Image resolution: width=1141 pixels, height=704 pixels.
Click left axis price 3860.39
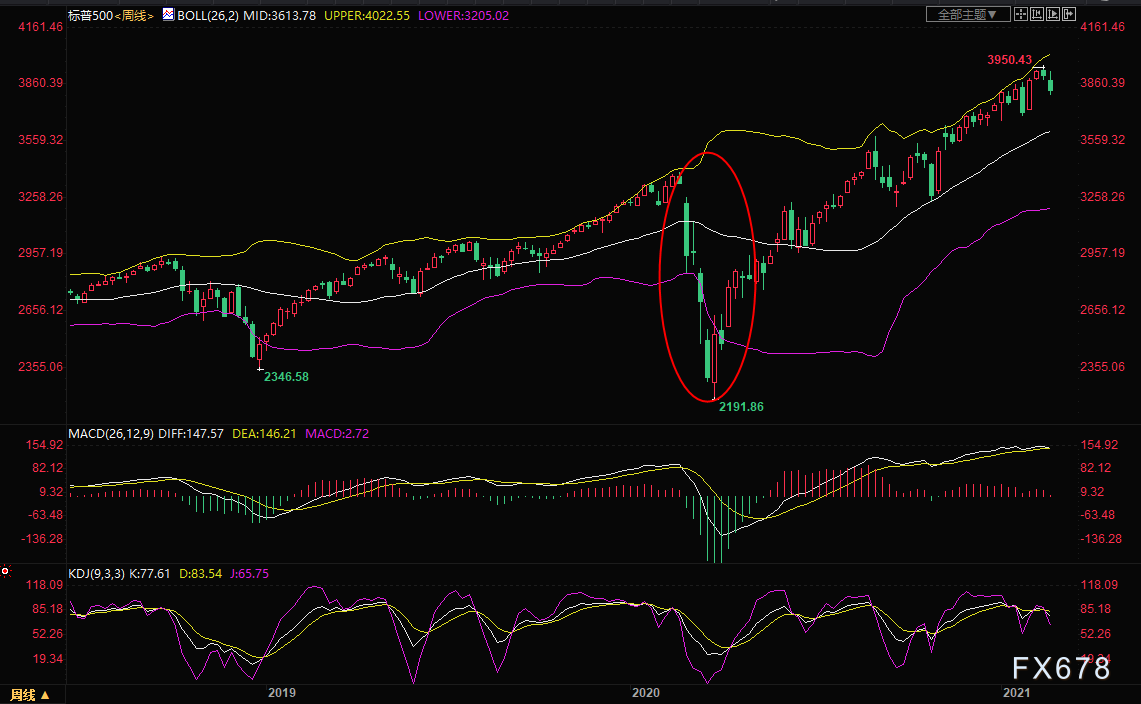click(x=41, y=83)
